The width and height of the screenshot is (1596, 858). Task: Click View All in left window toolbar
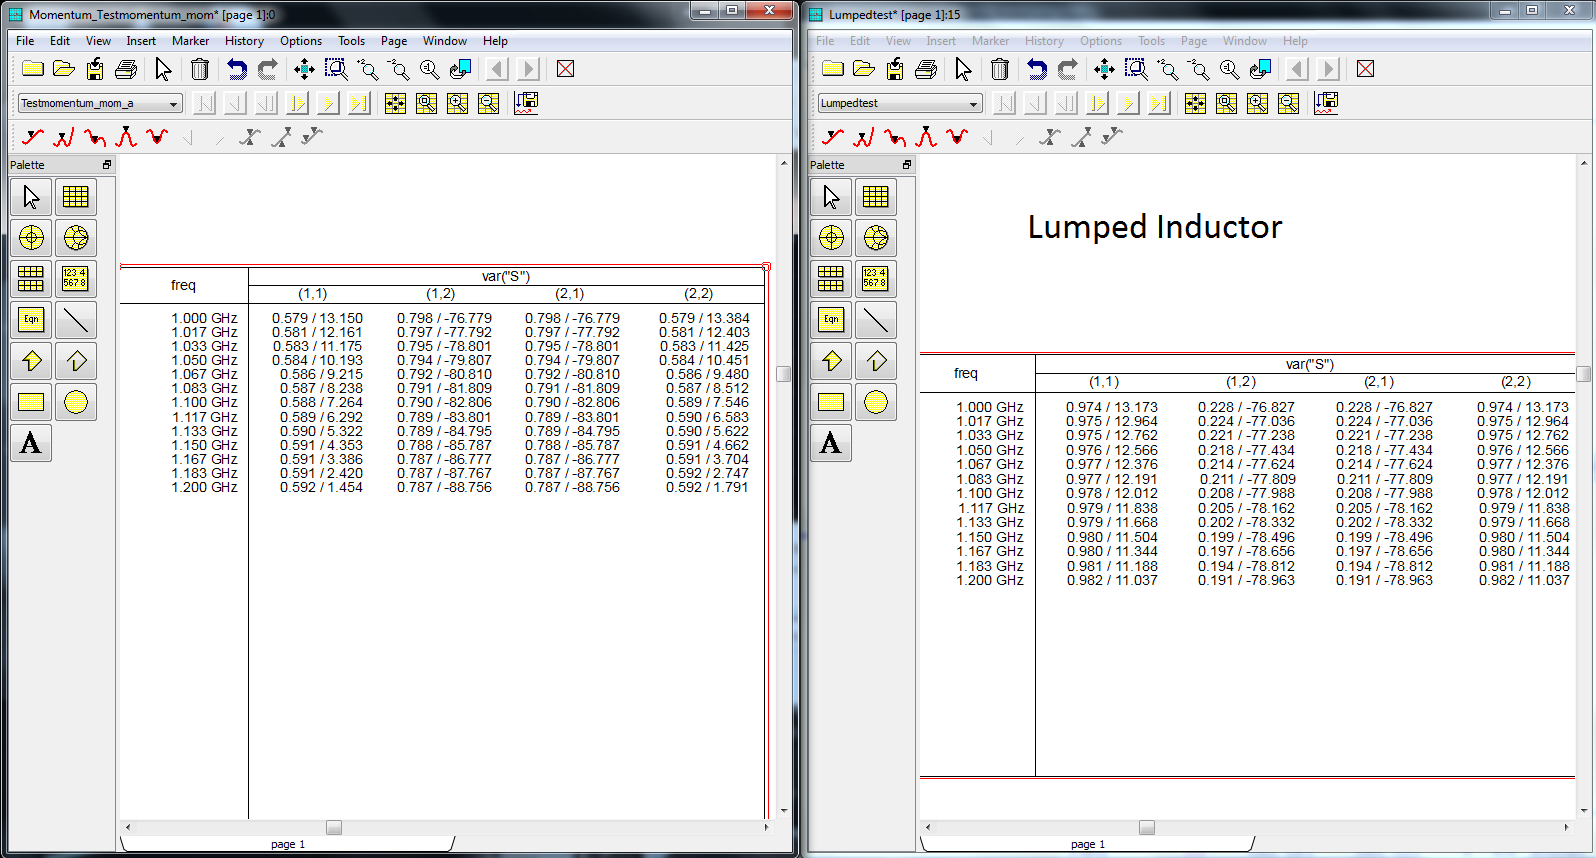(304, 69)
